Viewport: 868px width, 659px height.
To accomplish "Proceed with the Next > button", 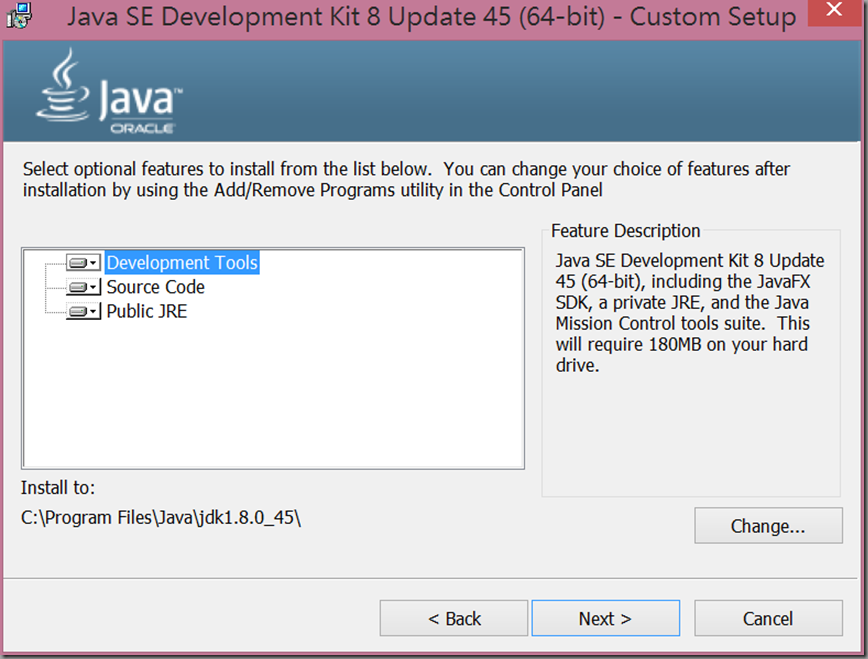I will pos(605,618).
